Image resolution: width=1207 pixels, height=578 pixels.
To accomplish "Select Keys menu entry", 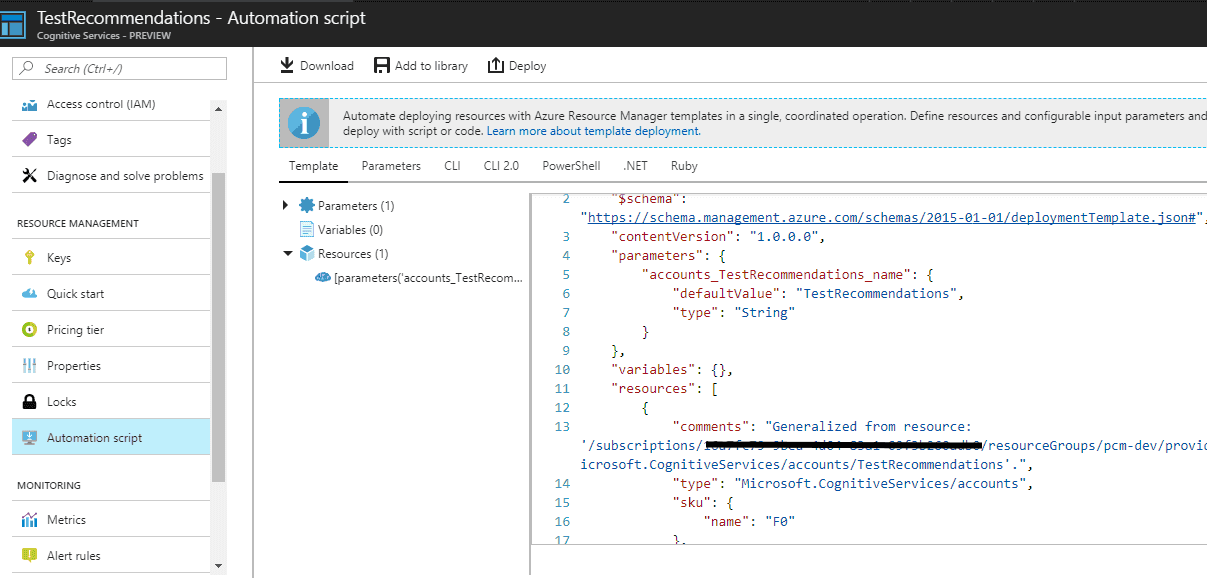I will (x=111, y=258).
